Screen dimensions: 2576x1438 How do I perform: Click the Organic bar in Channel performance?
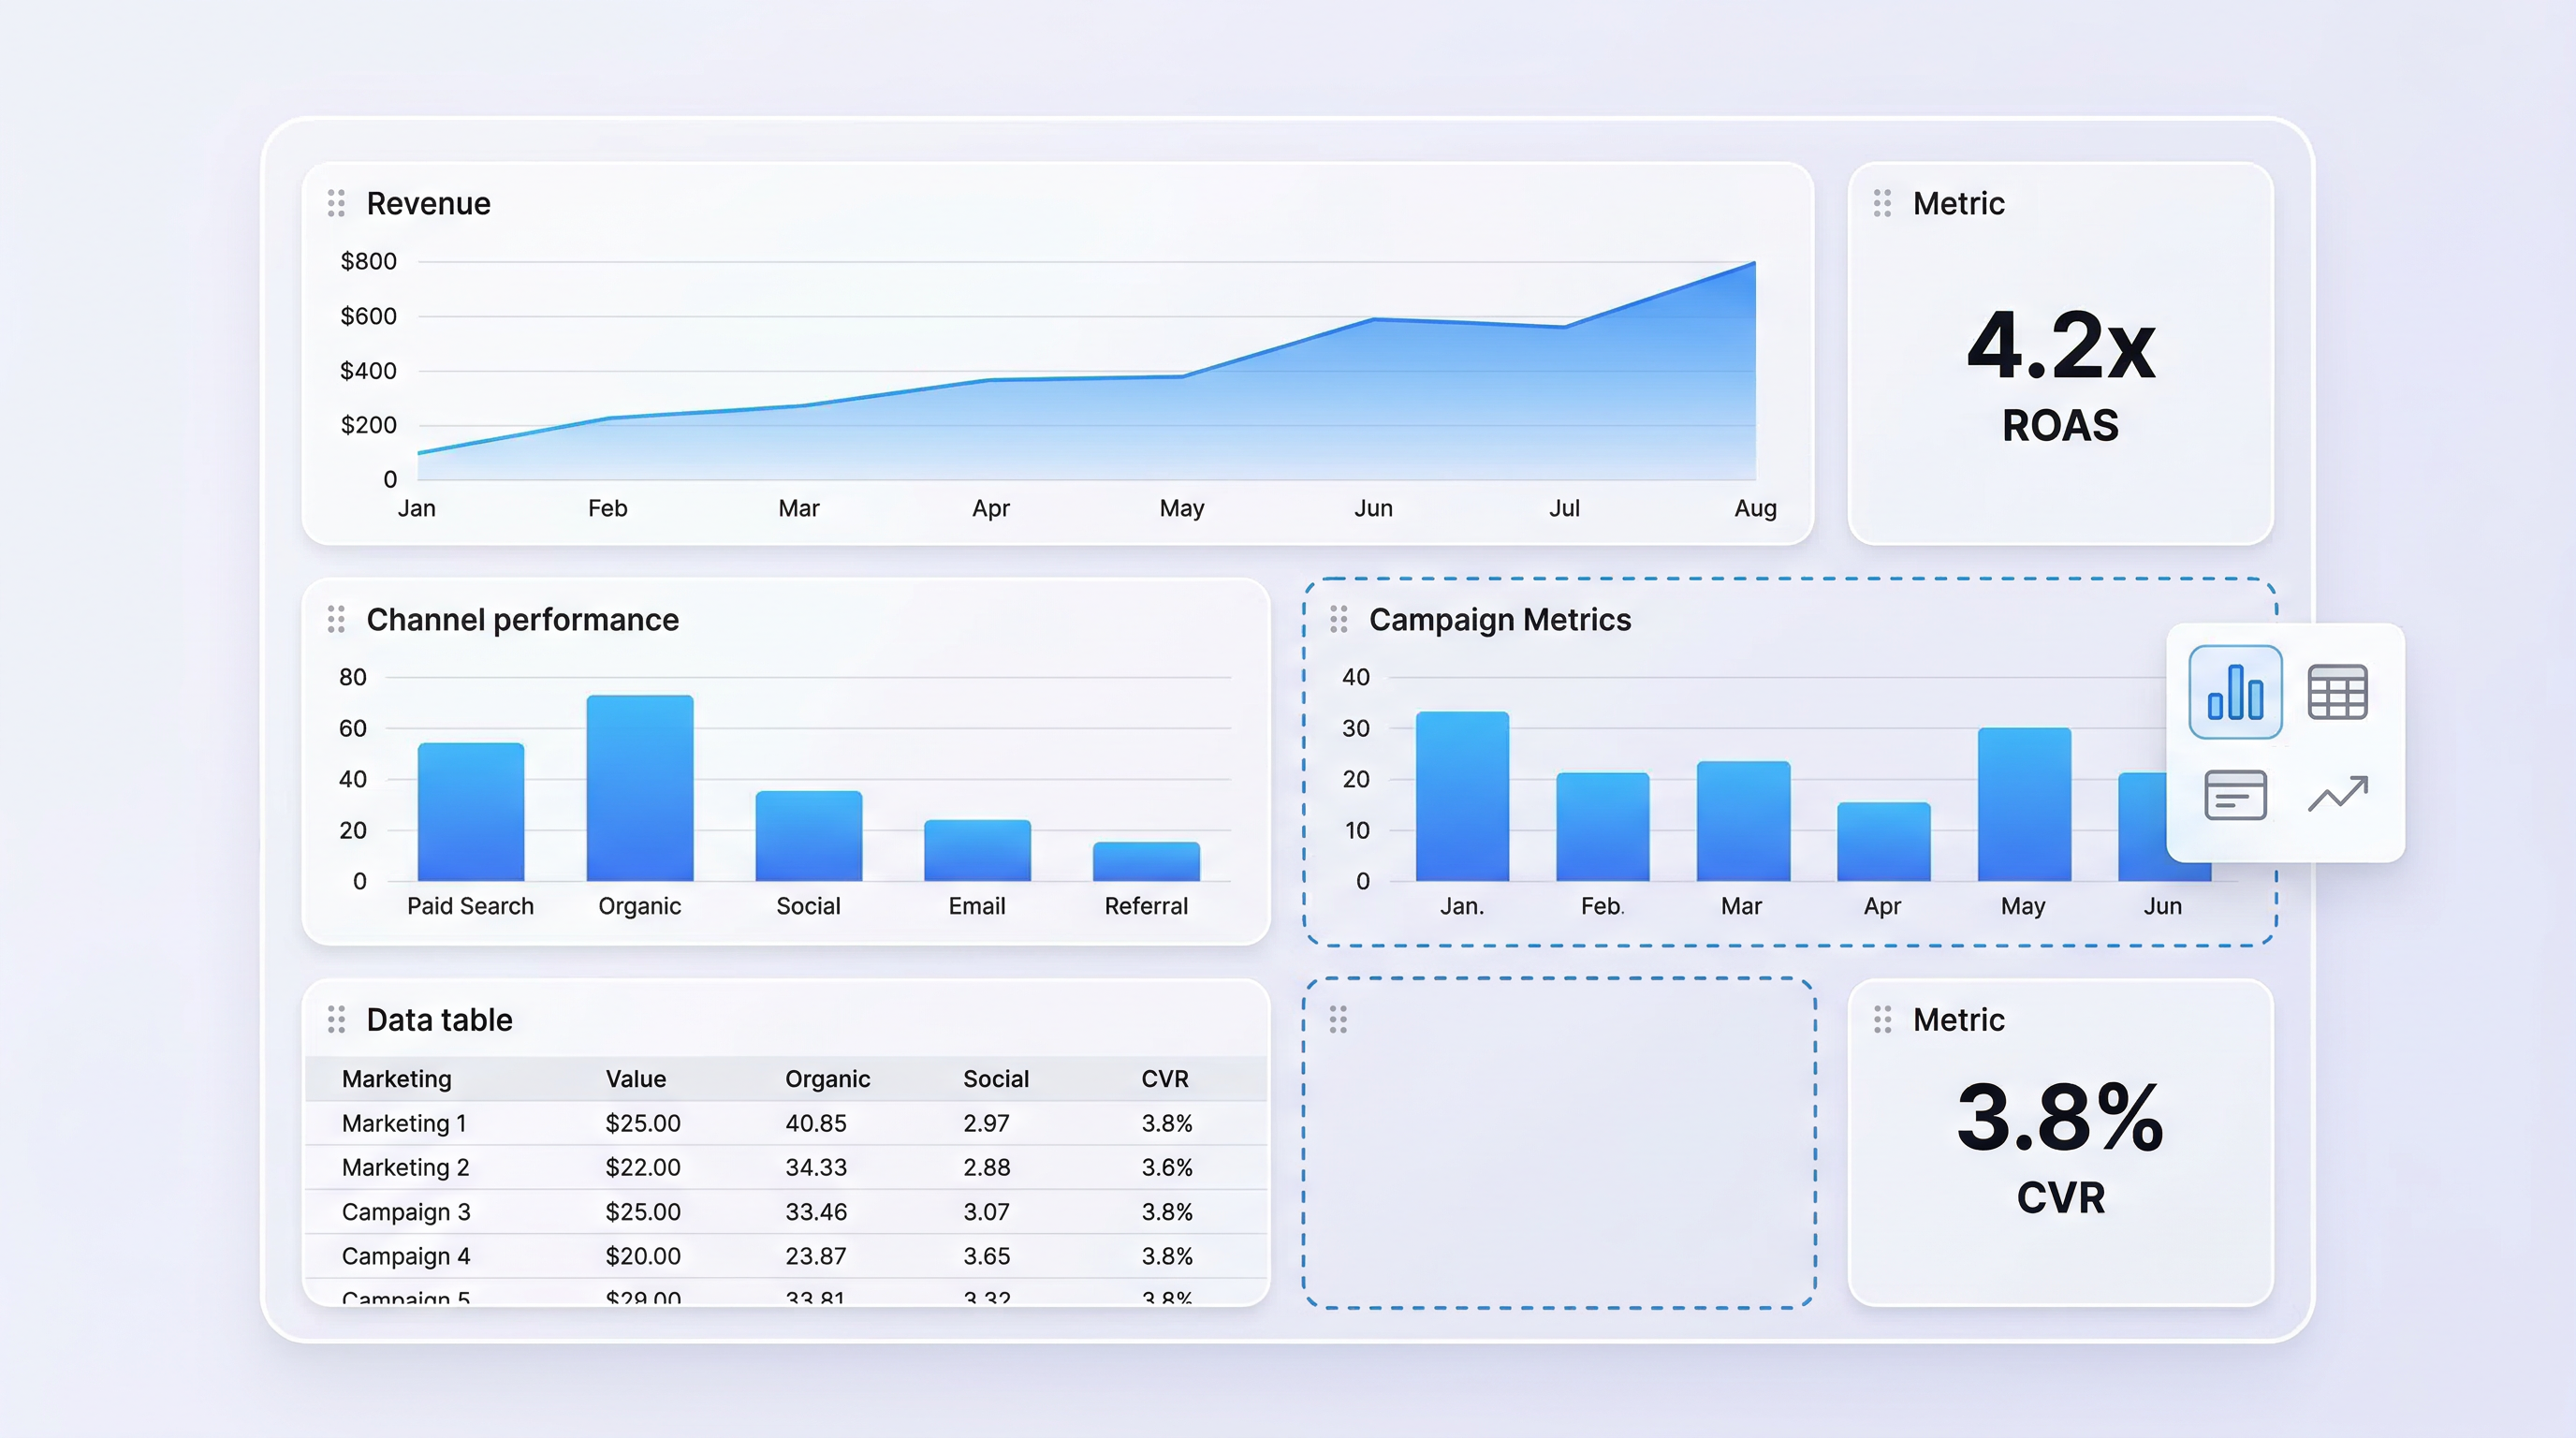639,788
